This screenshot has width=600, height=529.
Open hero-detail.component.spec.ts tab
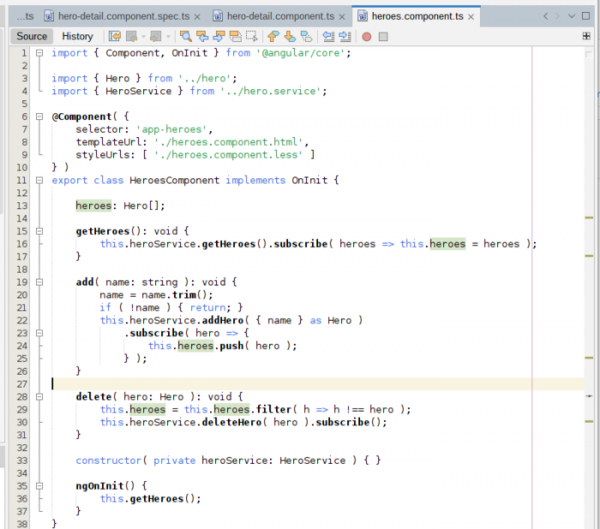[x=124, y=17]
